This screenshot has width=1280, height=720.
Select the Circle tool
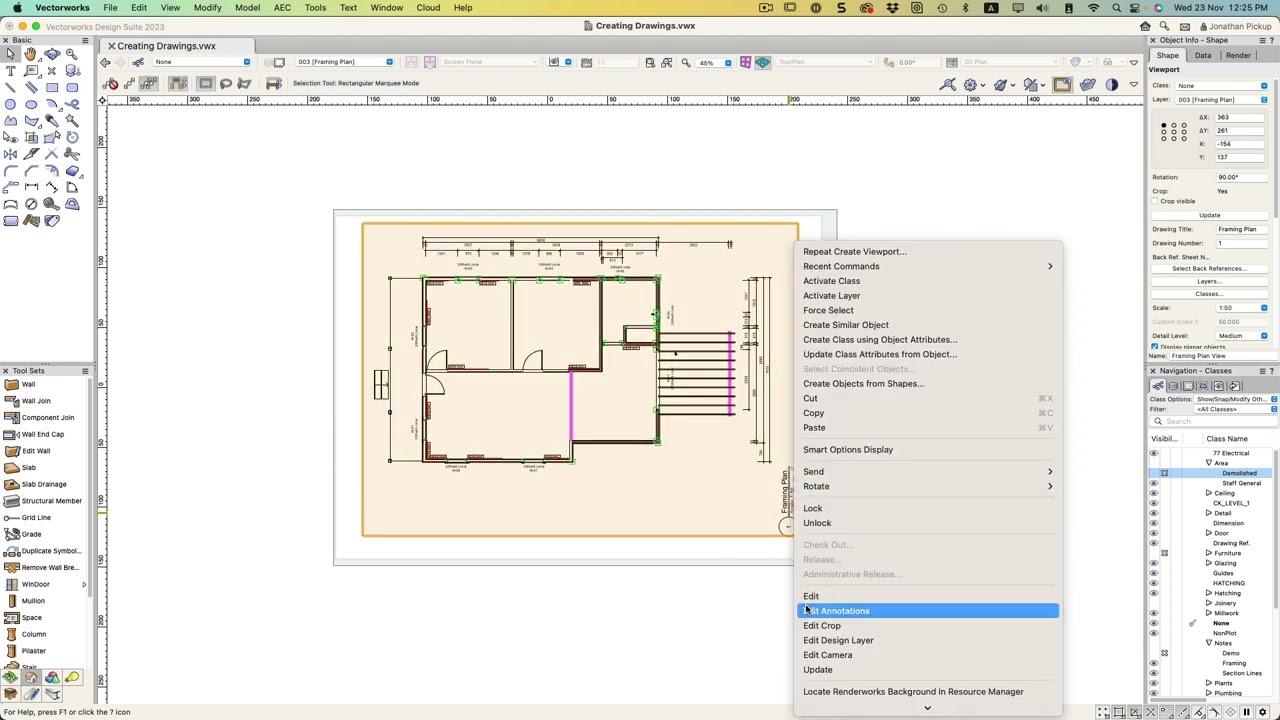(x=10, y=104)
